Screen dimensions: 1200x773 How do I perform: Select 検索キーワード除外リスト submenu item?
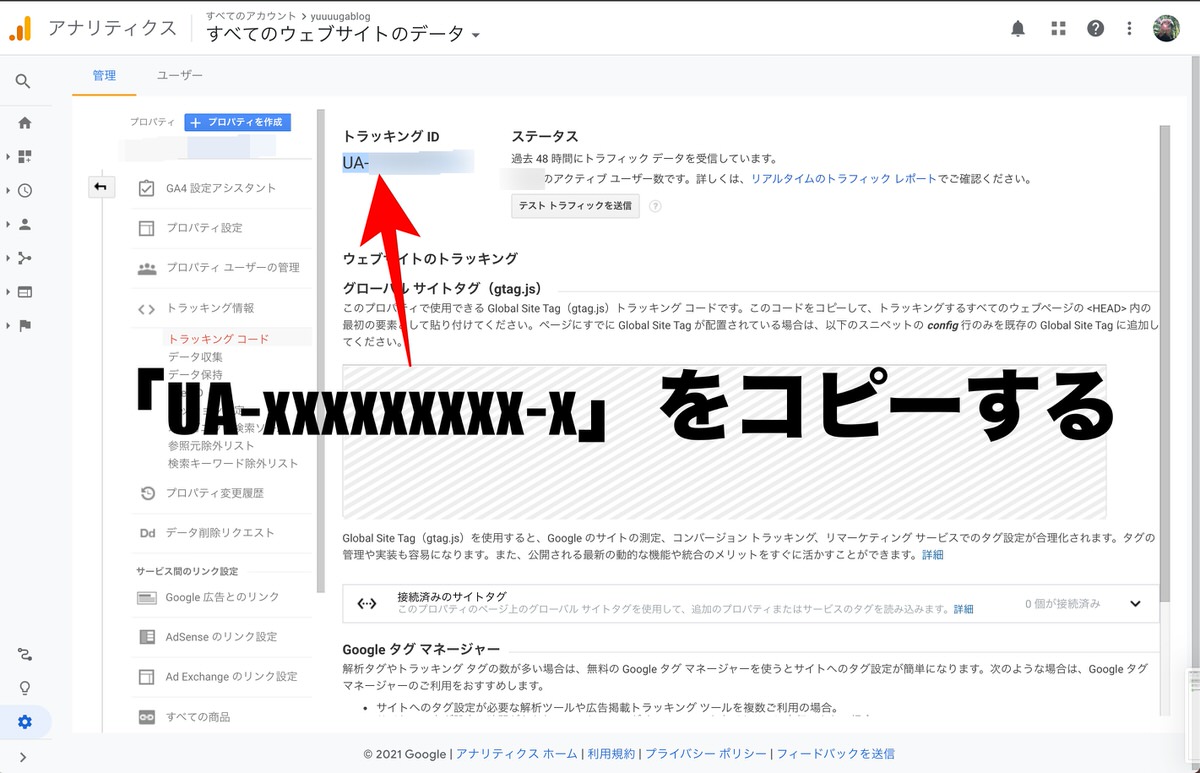pyautogui.click(x=233, y=464)
